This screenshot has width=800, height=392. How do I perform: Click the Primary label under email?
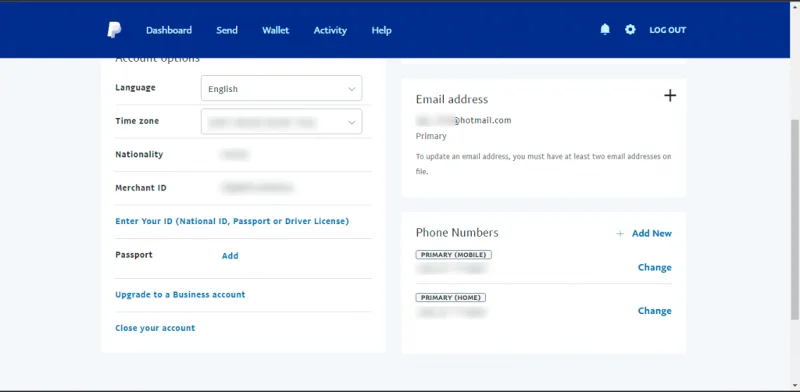pos(431,136)
